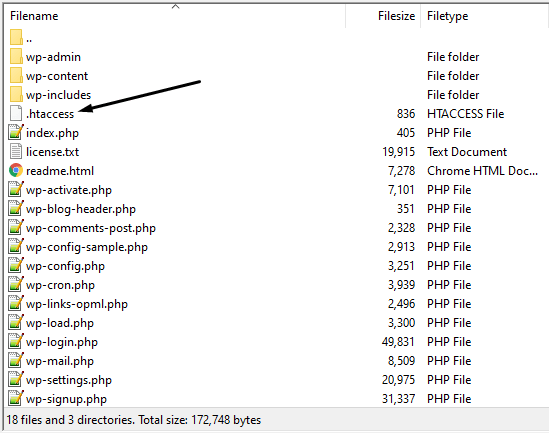Click the wp-comments-post.php file icon
This screenshot has width=549, height=433.
tap(16, 228)
